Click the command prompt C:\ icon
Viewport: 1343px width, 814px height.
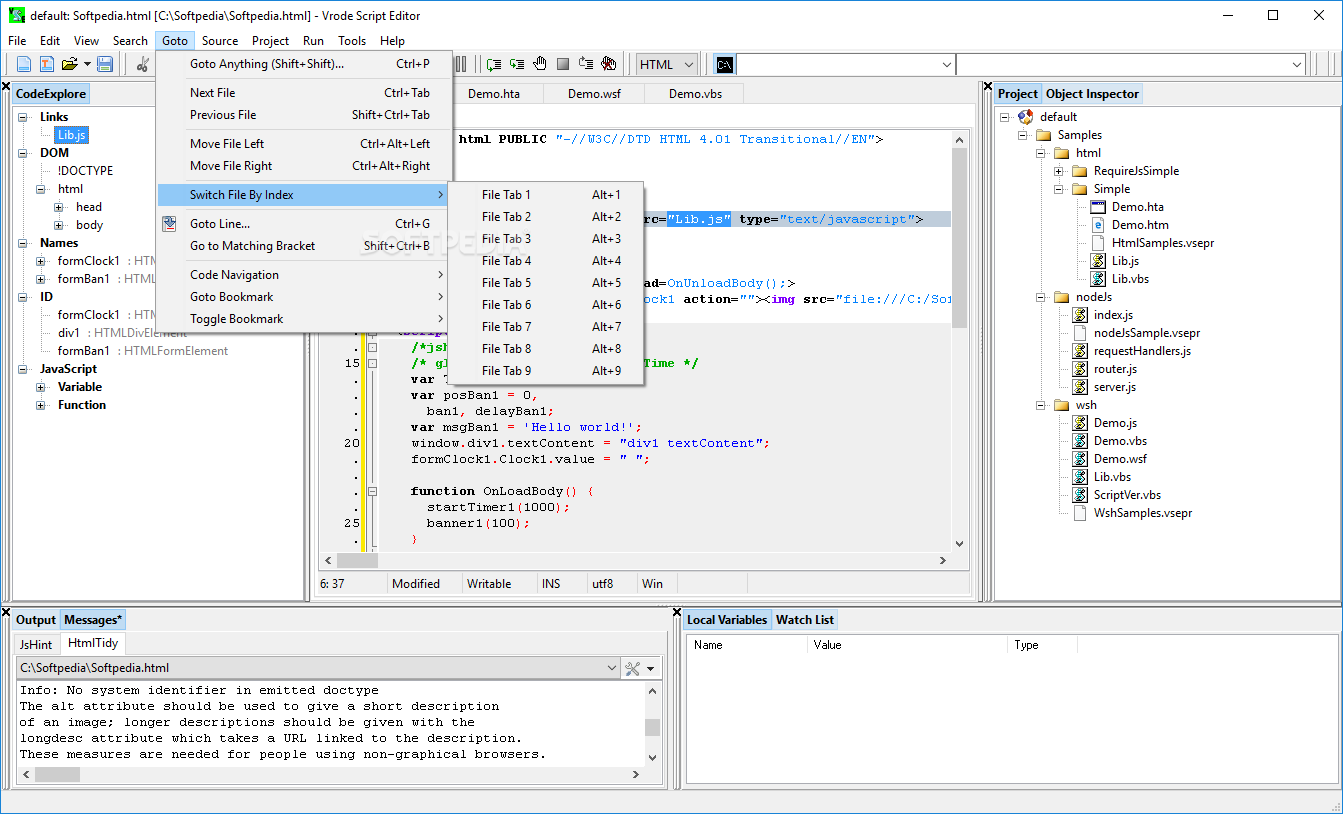point(725,64)
